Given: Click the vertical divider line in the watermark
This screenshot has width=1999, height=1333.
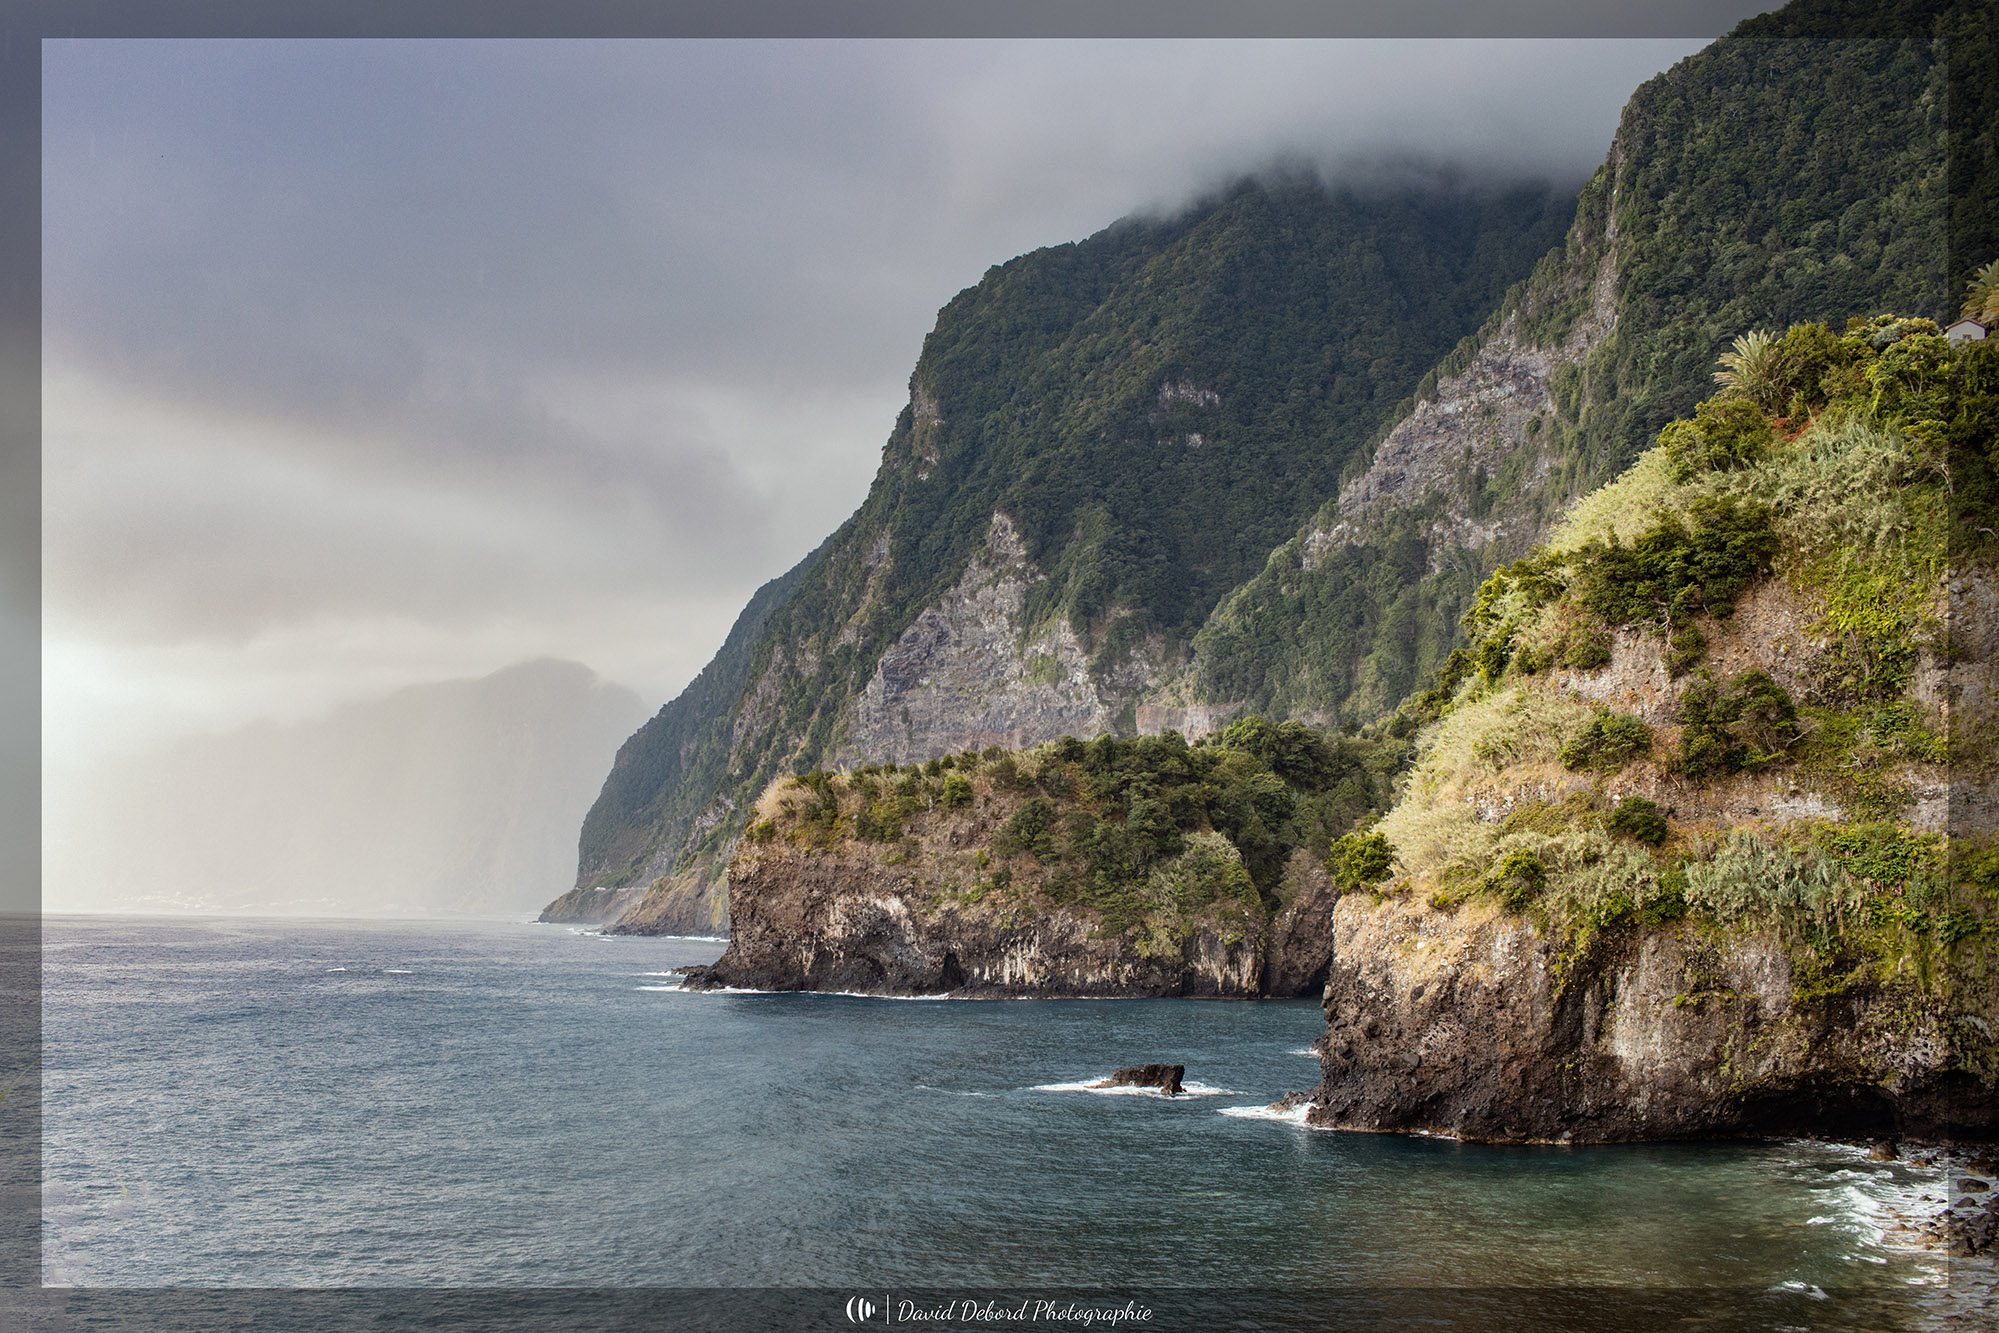Looking at the screenshot, I should 887,1309.
